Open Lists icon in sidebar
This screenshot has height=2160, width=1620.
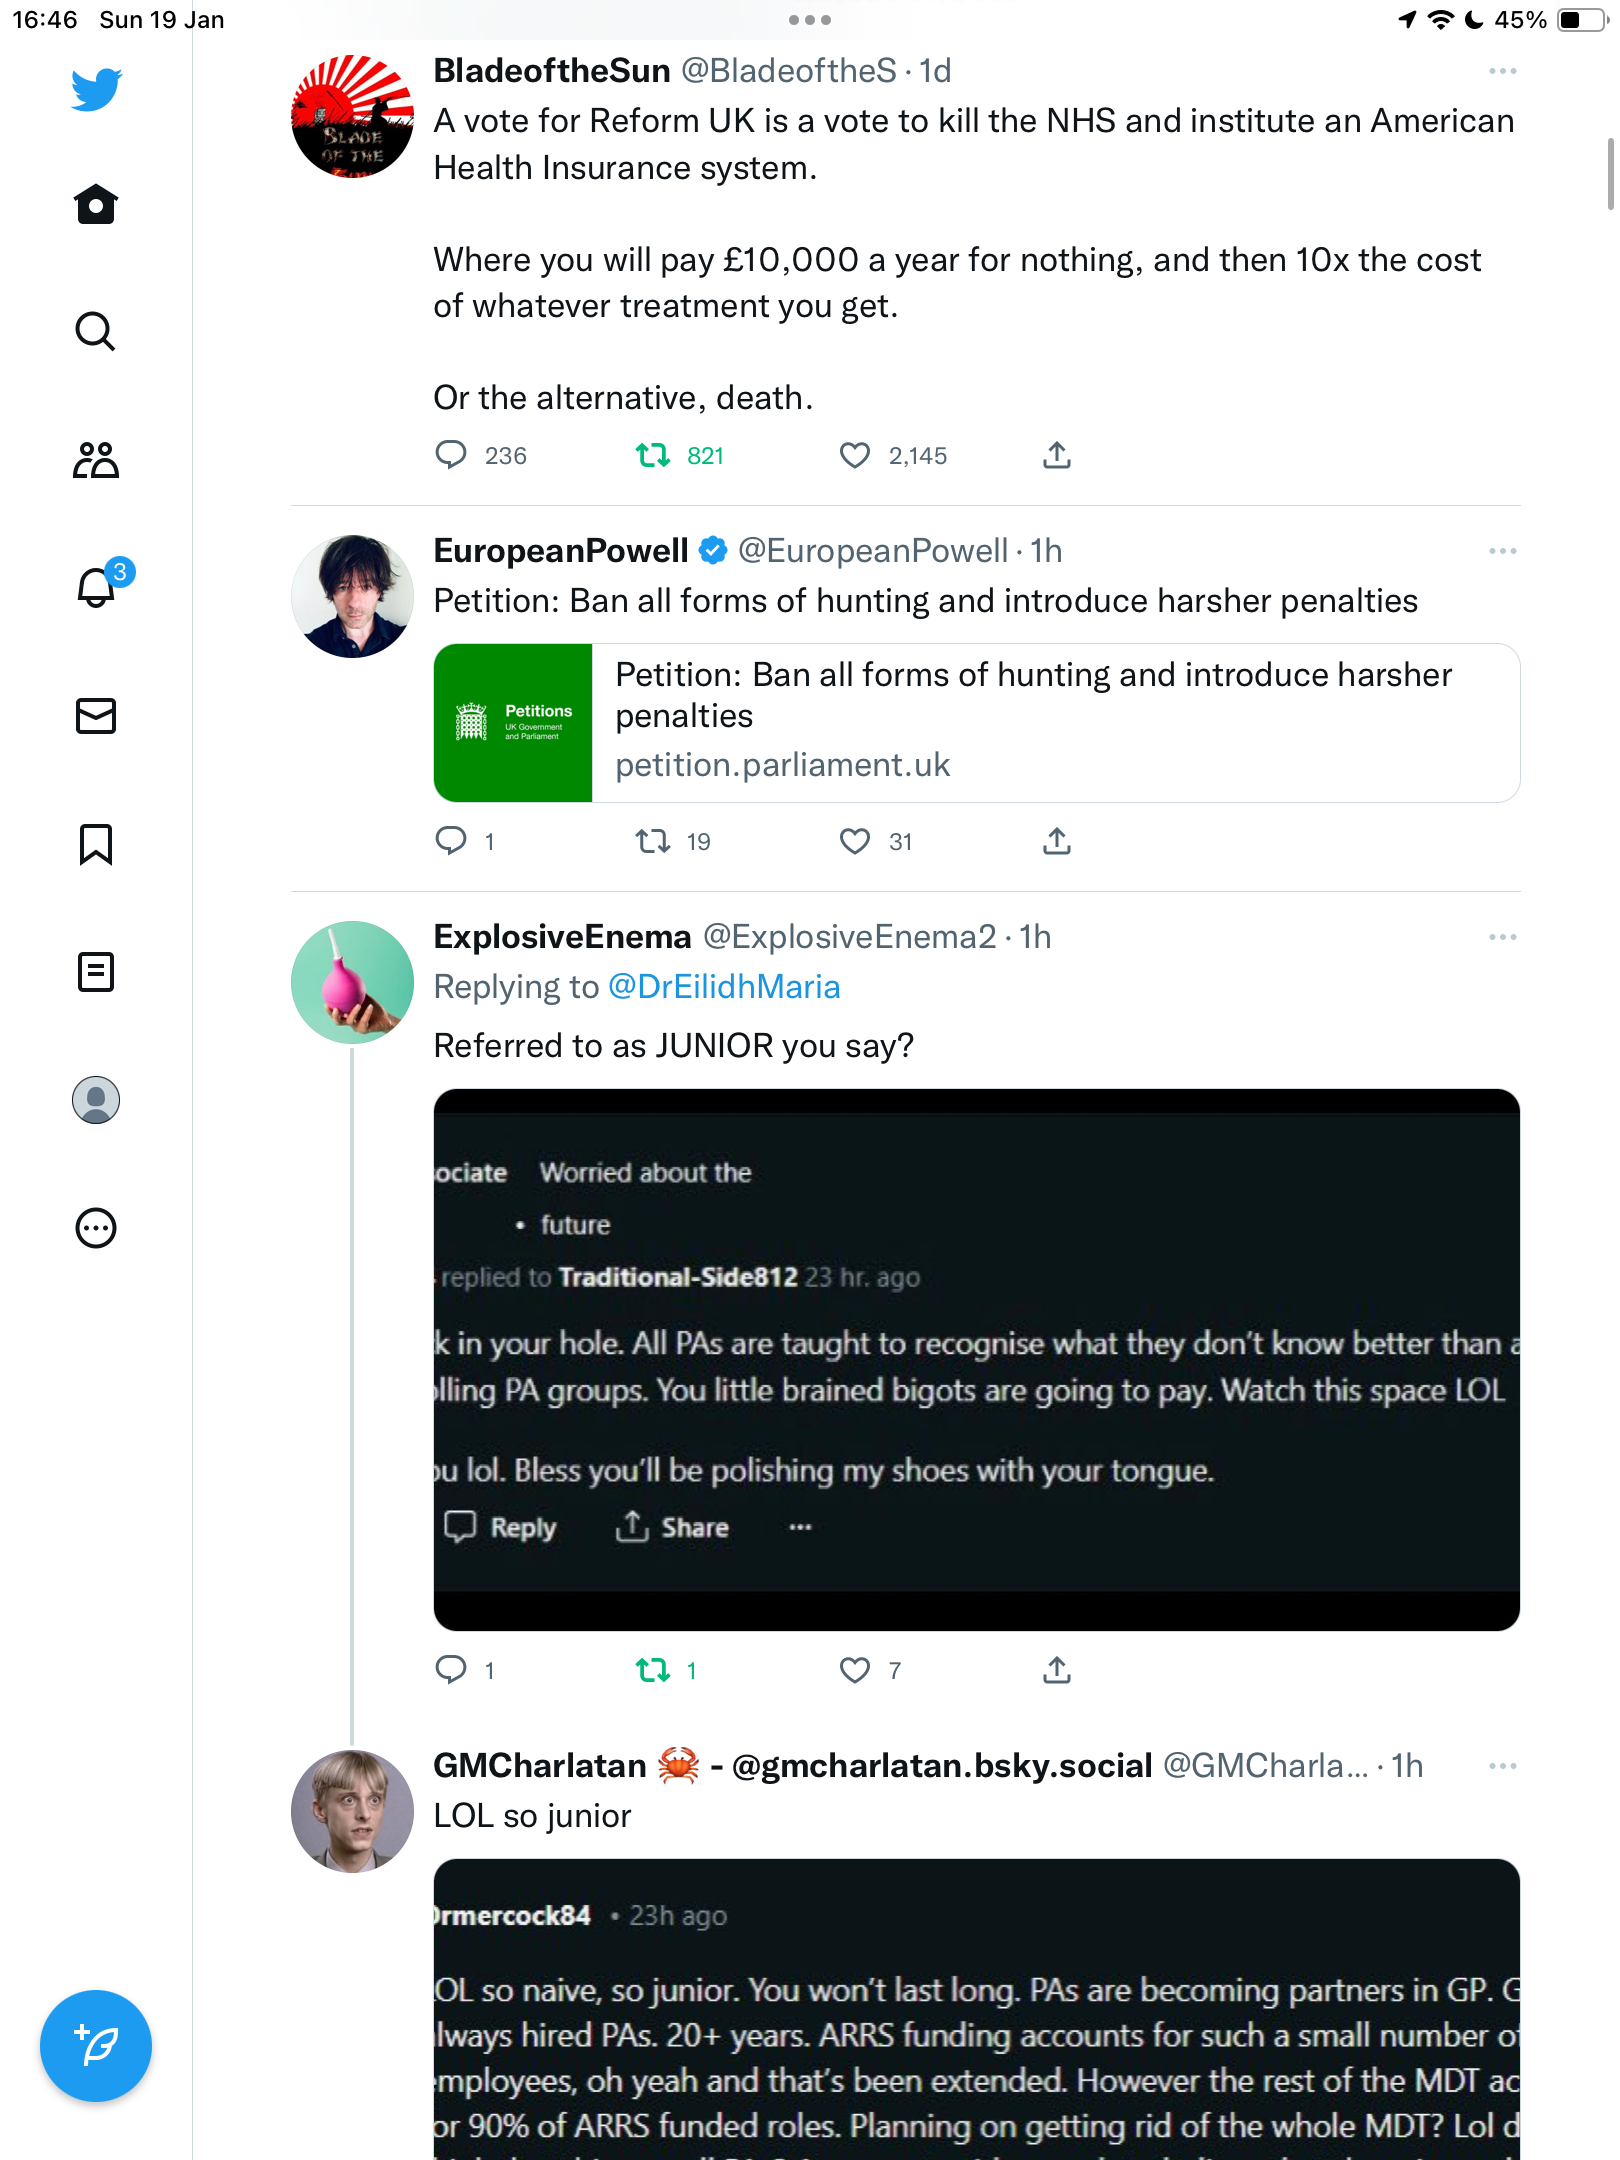tap(96, 972)
